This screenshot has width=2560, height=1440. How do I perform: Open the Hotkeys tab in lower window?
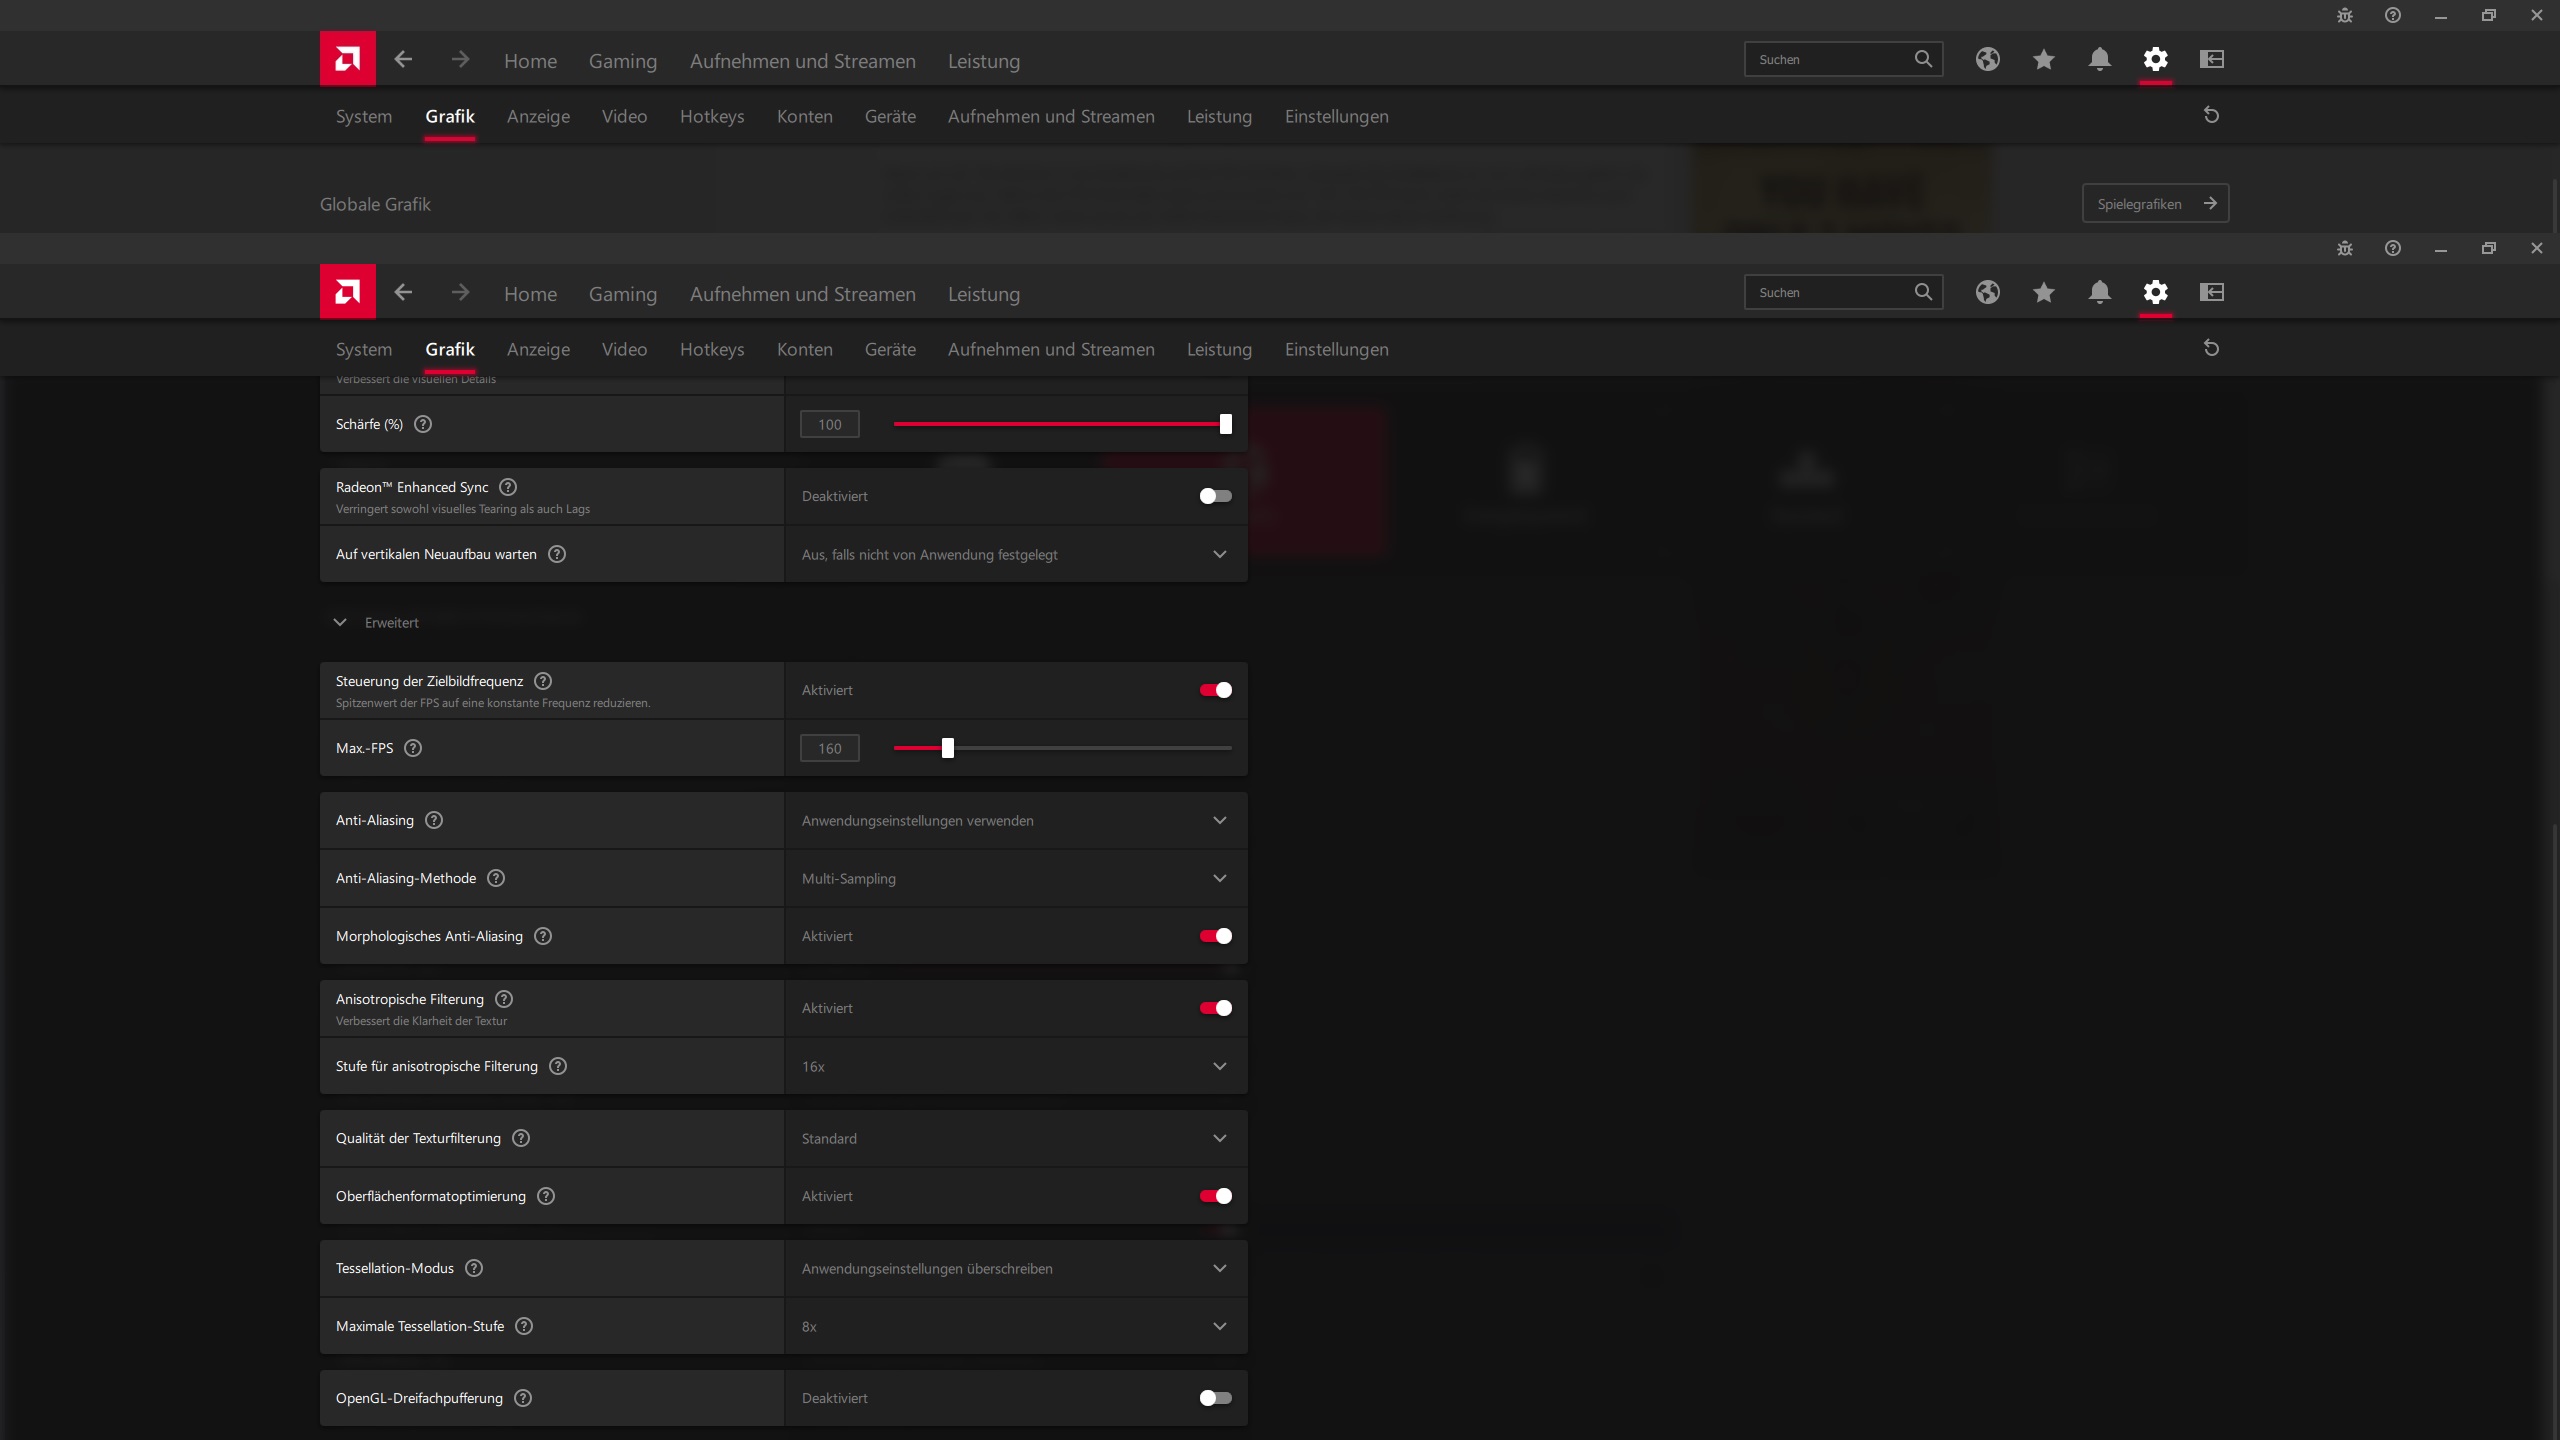(x=711, y=349)
